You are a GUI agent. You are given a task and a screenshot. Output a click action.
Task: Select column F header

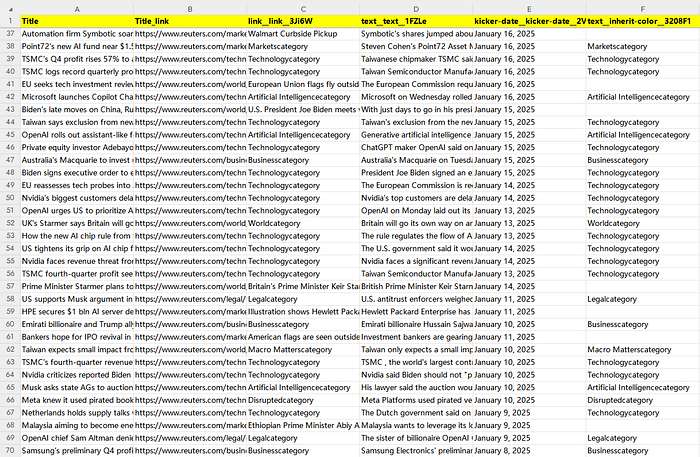tap(643, 9)
